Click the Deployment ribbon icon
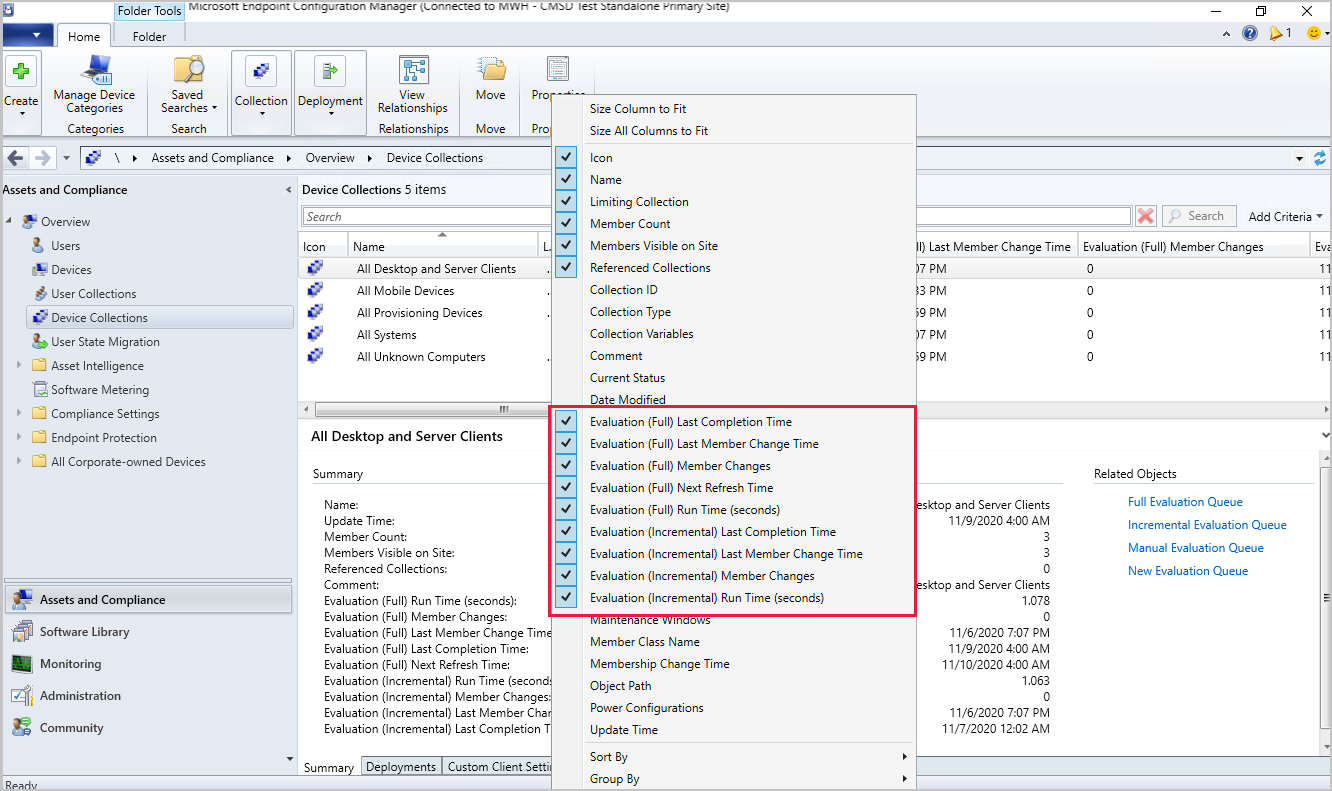 coord(330,72)
